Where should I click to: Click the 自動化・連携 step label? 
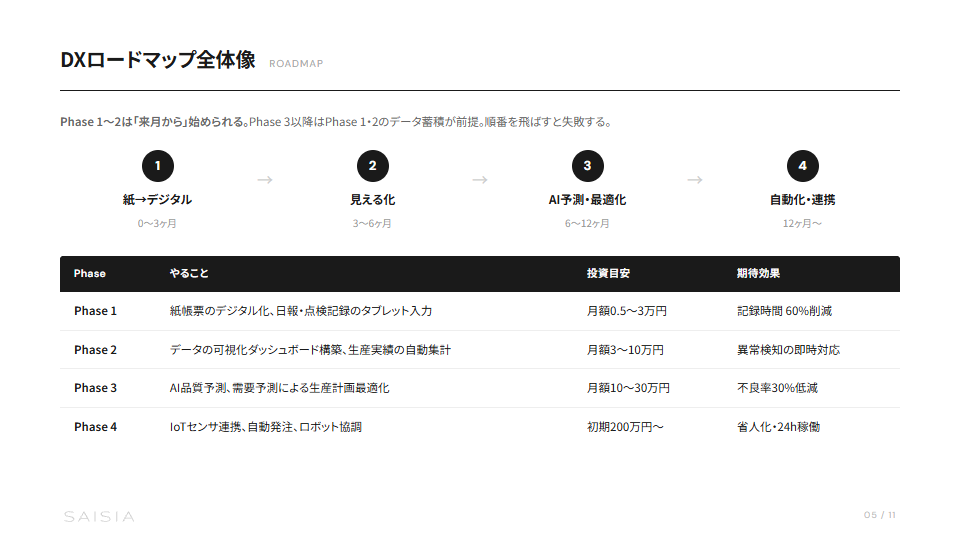pyautogui.click(x=802, y=200)
